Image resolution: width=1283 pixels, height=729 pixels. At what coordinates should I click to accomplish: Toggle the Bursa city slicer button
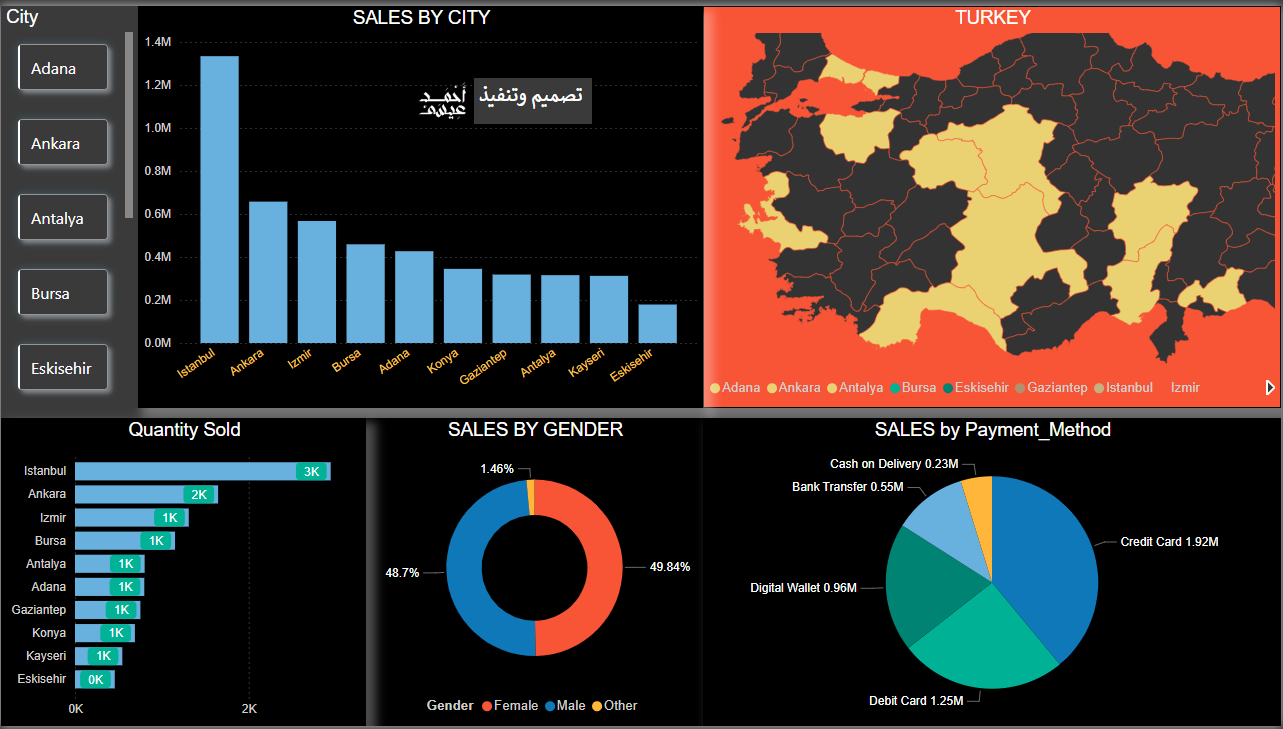pyautogui.click(x=62, y=294)
